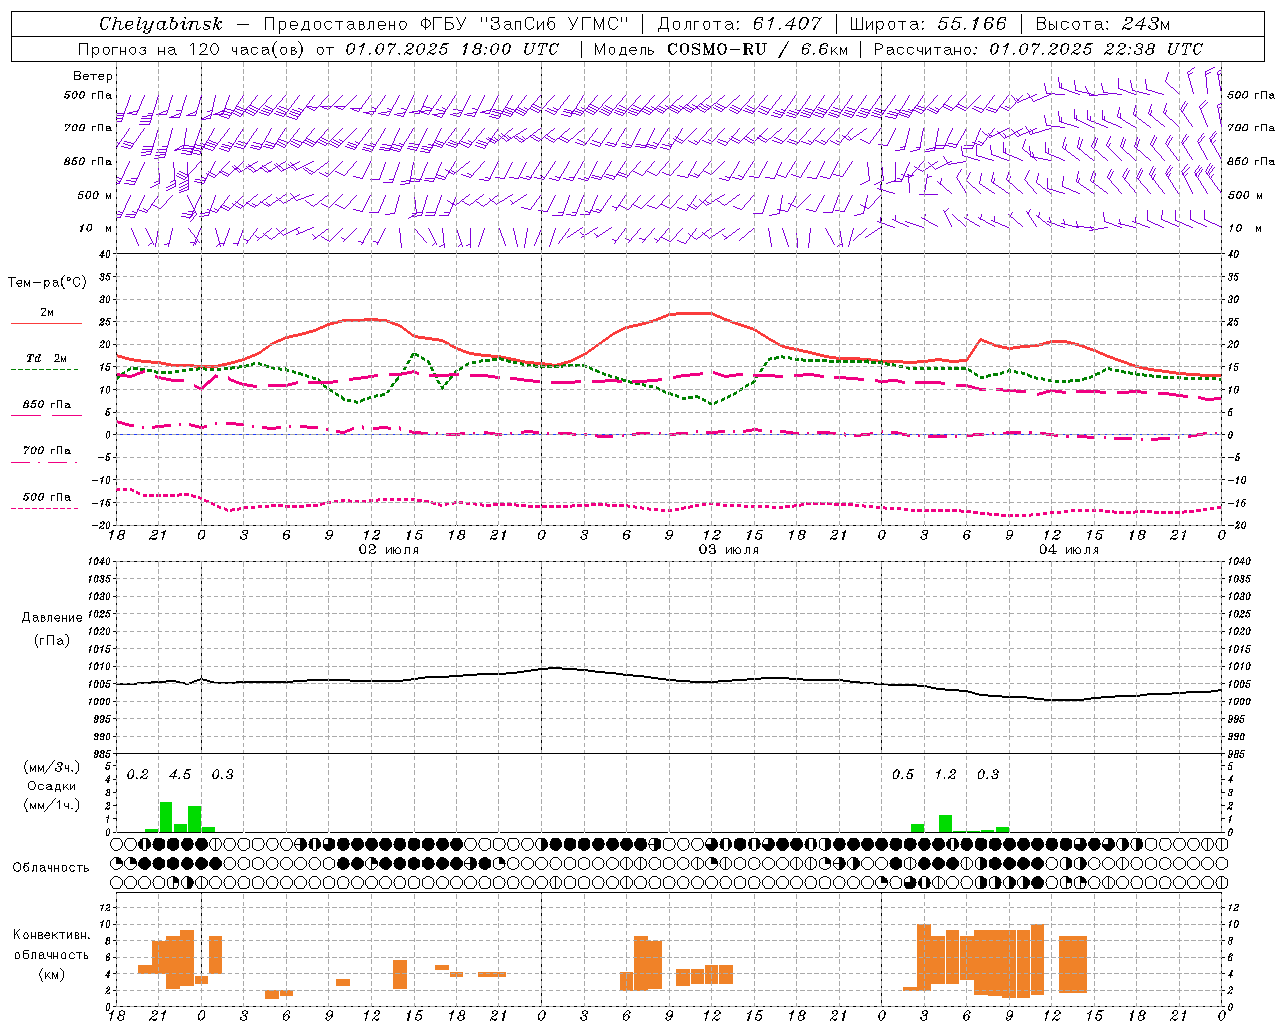1280x1024 pixels.
Task: Click the 'Модель COSMO-RU / 6.6км' model label
Action: pos(721,49)
